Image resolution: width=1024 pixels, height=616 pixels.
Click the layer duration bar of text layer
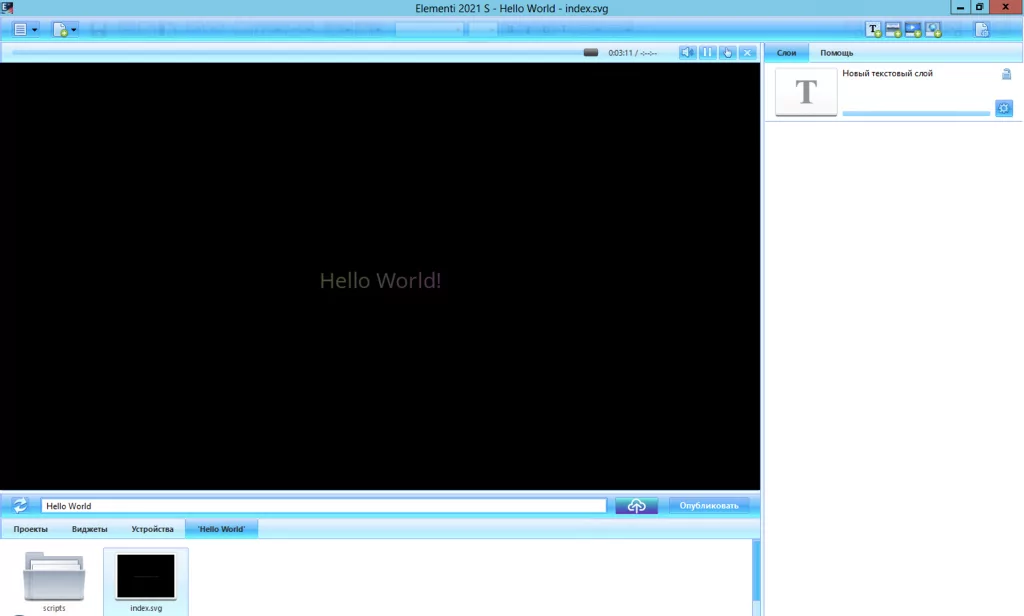click(915, 113)
